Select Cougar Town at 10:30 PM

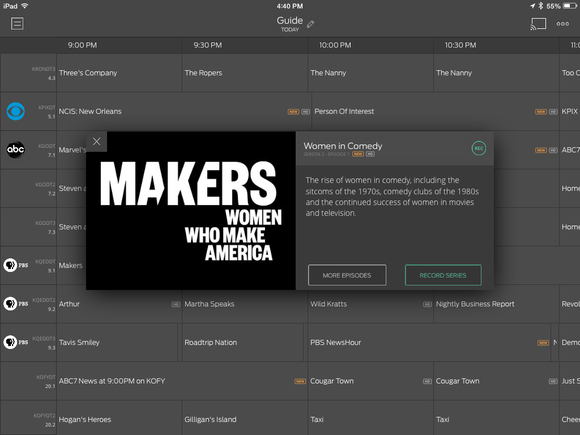(x=496, y=381)
